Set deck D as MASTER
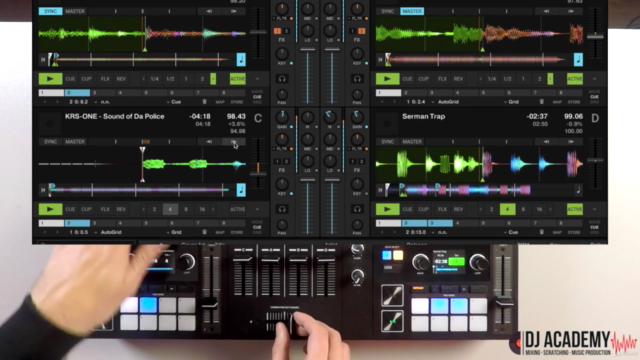The width and height of the screenshot is (640, 360). 412,142
